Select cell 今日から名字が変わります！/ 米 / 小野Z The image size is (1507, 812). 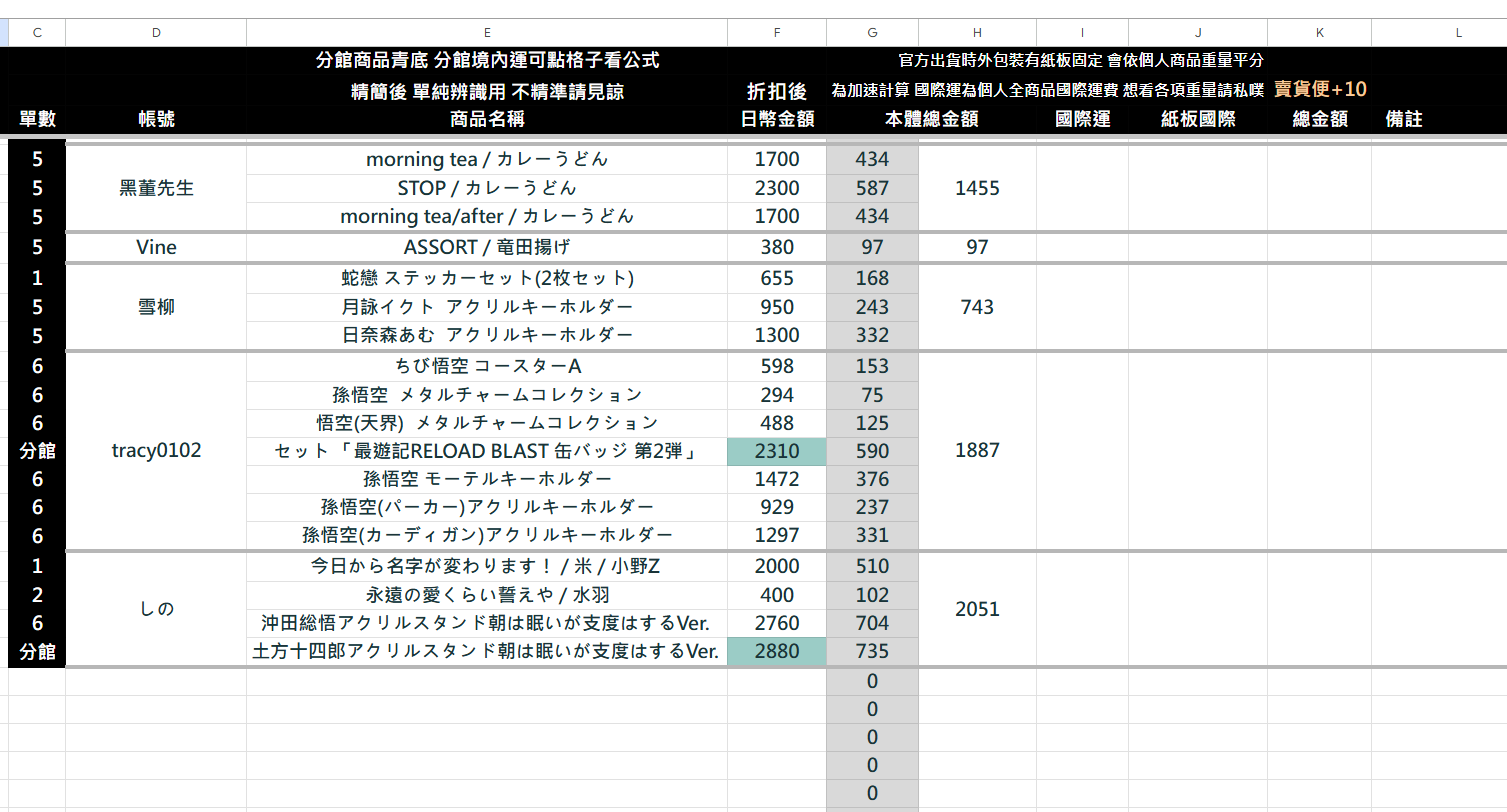click(487, 567)
